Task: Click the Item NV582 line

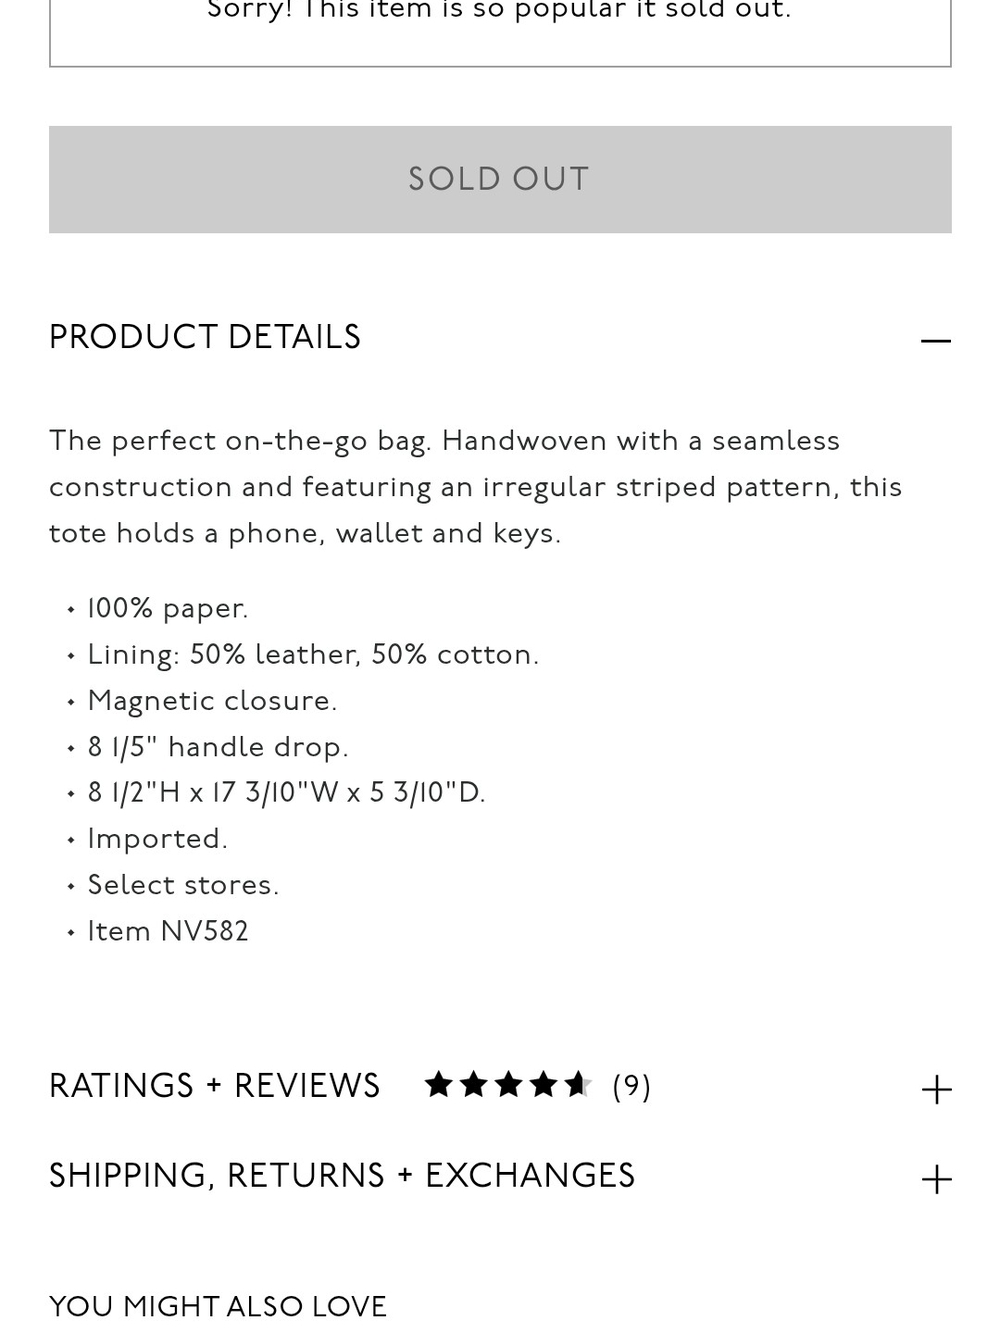Action: (168, 932)
